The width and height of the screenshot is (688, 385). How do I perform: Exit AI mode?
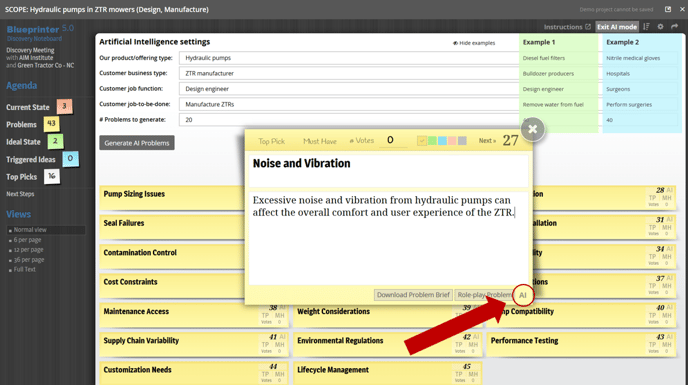point(616,27)
